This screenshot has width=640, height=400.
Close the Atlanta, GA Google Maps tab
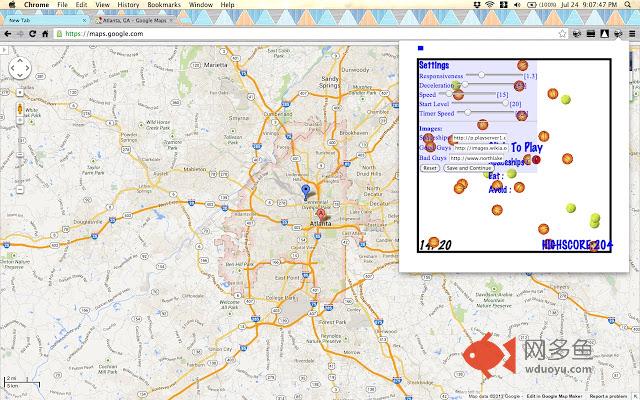tap(171, 20)
